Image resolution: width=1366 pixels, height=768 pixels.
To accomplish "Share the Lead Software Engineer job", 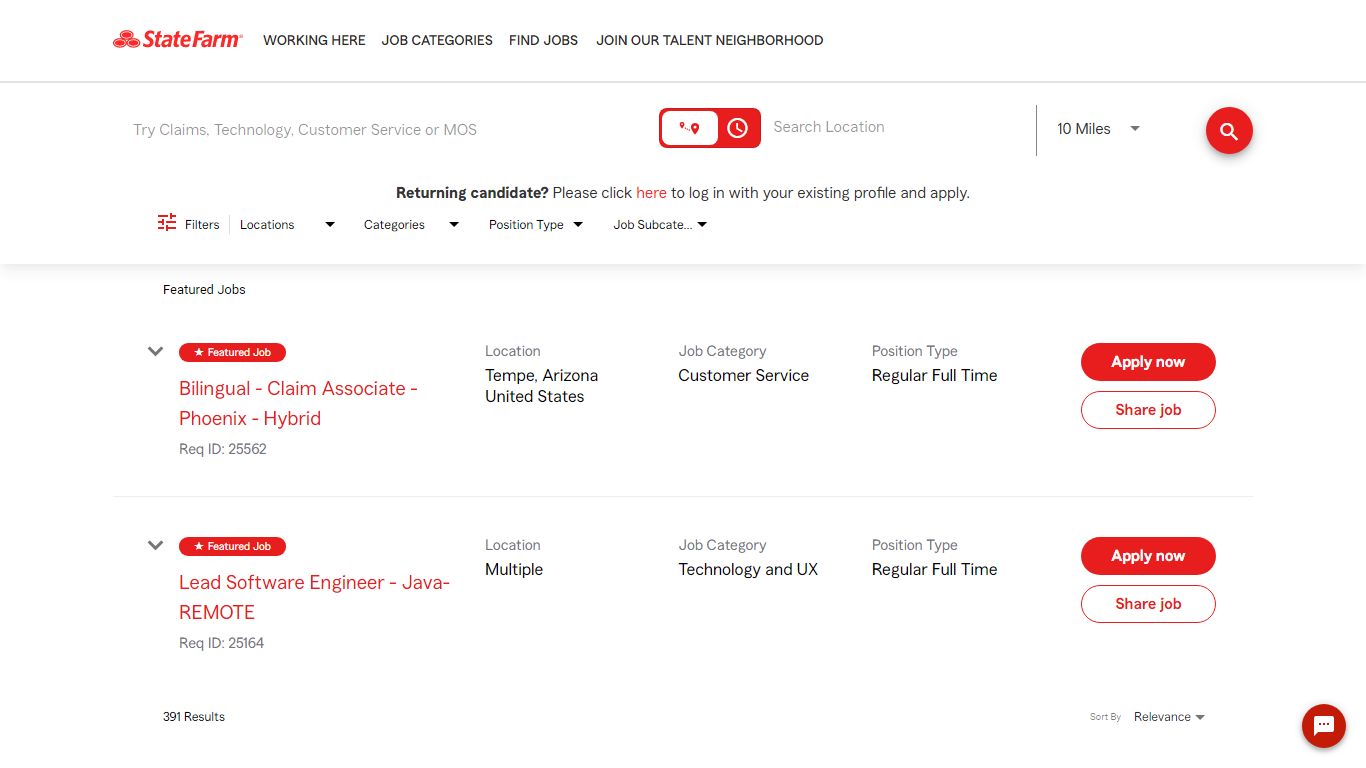I will point(1148,604).
